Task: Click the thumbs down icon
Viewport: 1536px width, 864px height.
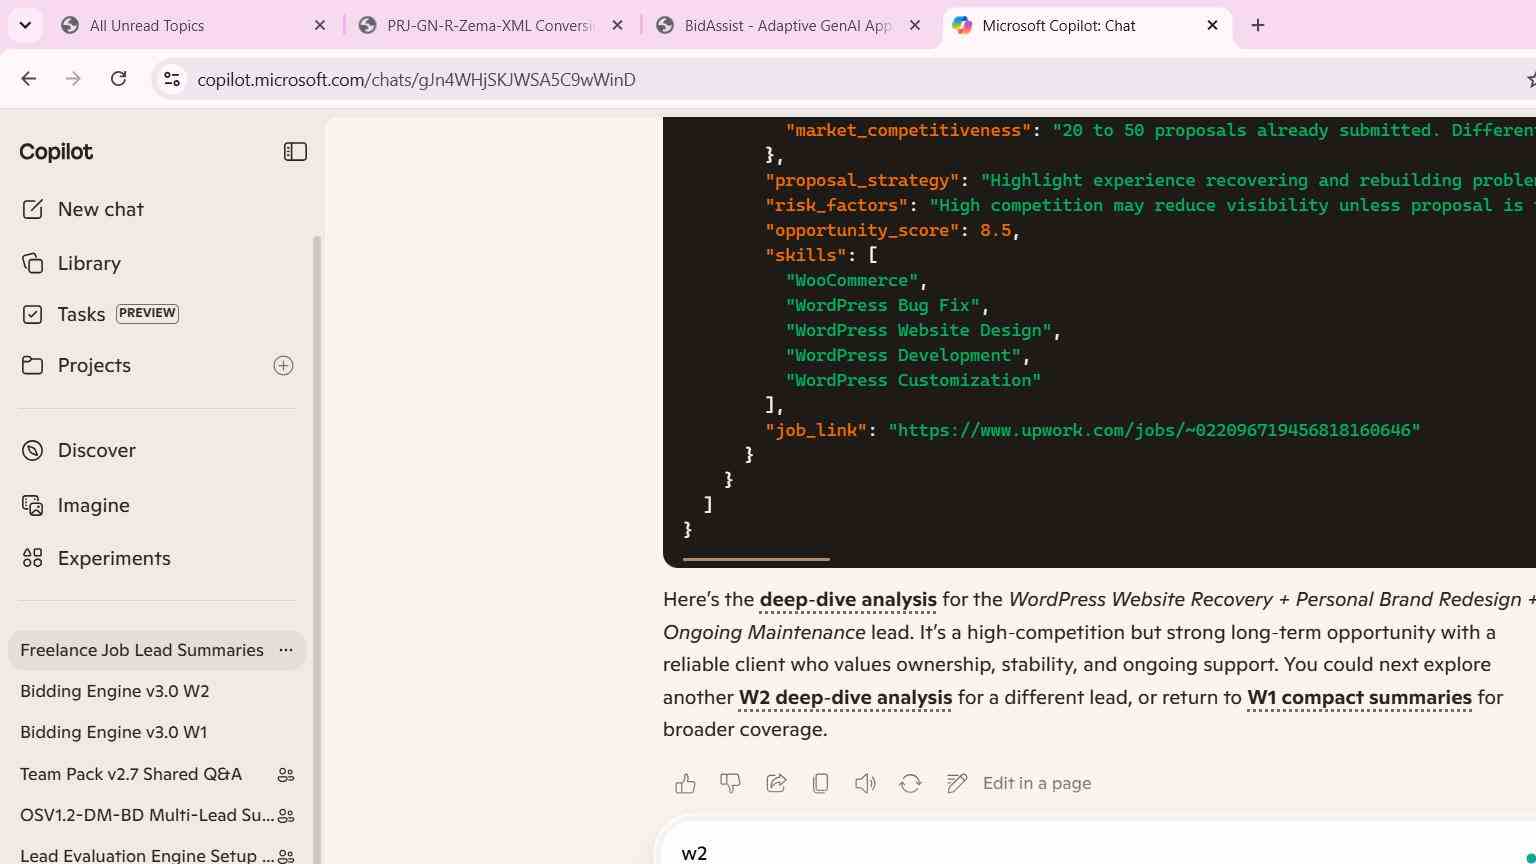Action: (730, 784)
